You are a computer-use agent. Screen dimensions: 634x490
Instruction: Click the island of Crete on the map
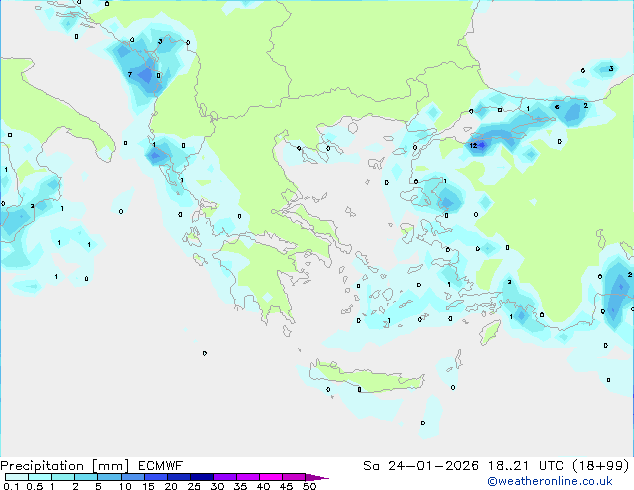pyautogui.click(x=360, y=378)
